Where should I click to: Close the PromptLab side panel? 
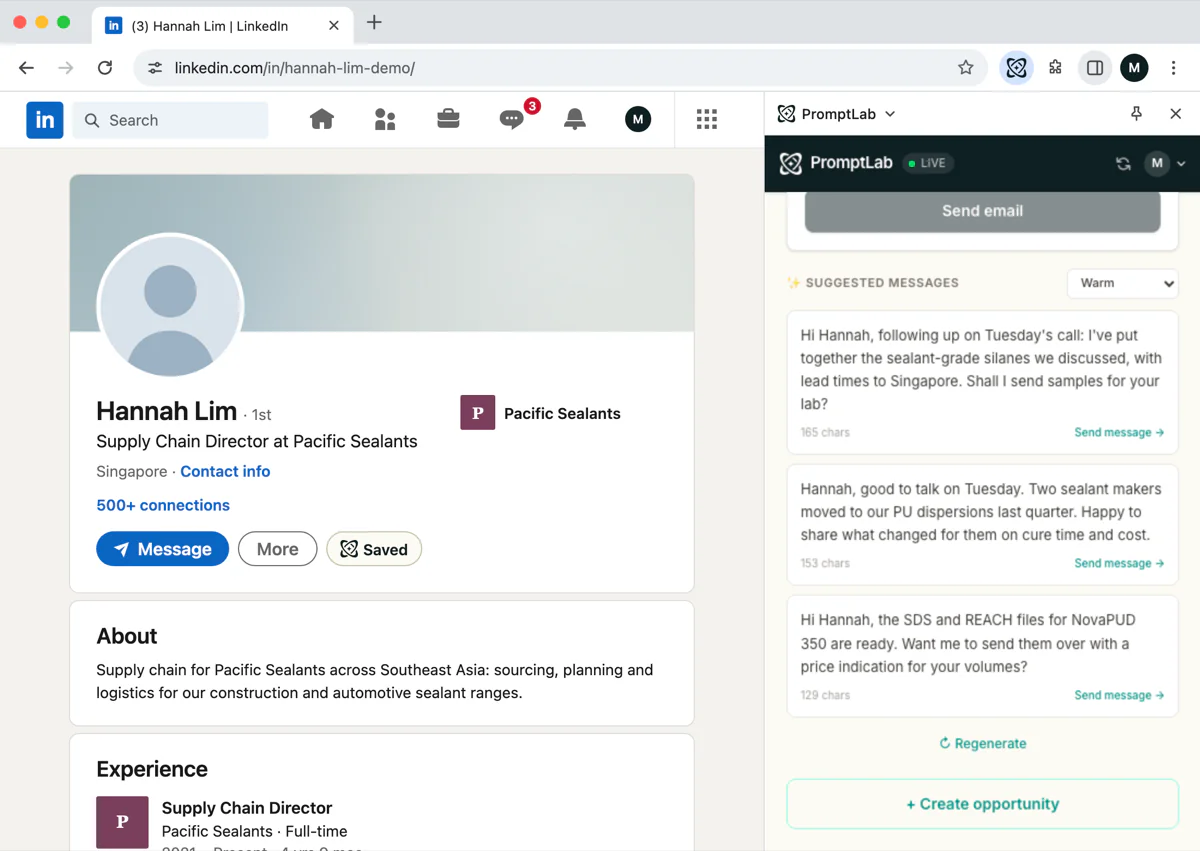[x=1176, y=114]
